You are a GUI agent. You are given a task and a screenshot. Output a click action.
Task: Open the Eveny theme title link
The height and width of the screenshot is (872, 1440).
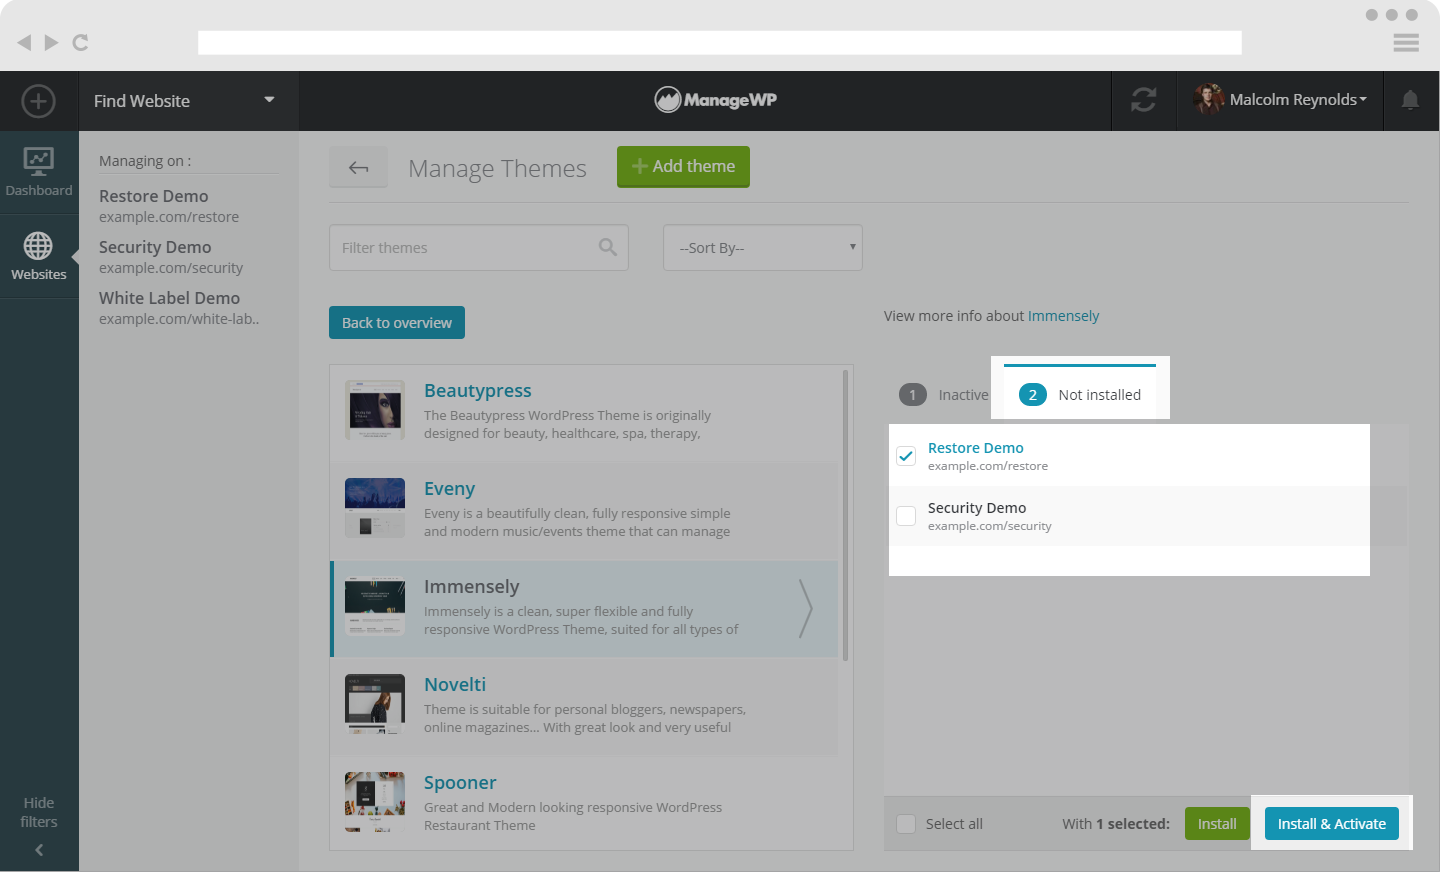click(450, 489)
